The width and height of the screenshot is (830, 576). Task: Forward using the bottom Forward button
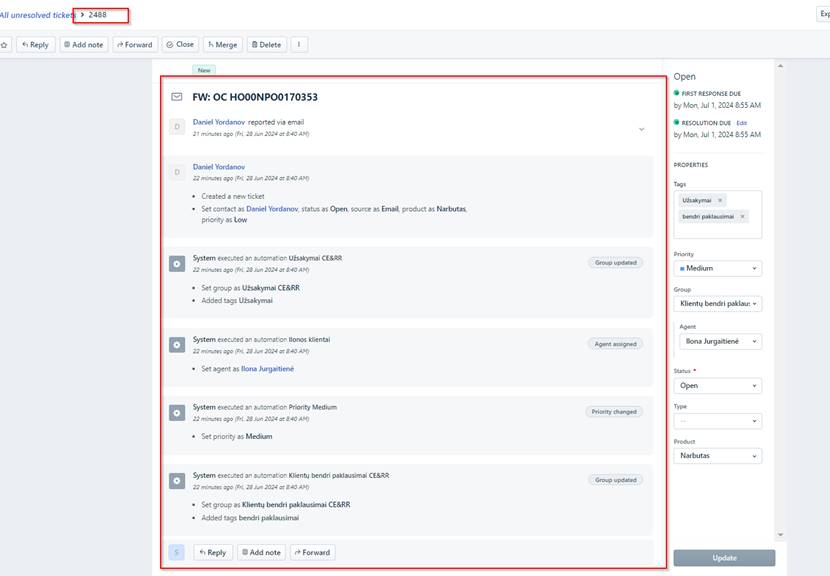point(312,552)
